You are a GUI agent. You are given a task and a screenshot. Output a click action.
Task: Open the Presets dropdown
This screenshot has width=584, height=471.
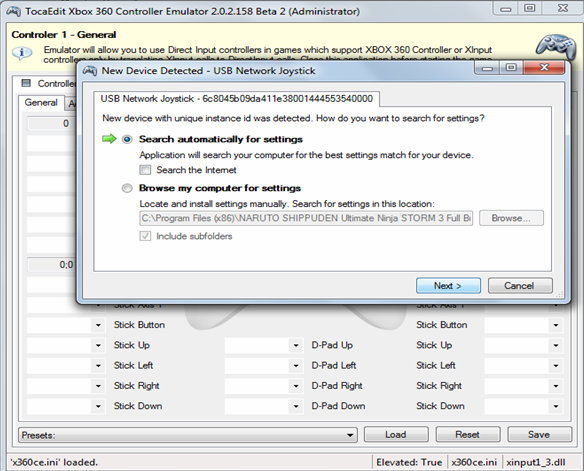click(x=188, y=435)
